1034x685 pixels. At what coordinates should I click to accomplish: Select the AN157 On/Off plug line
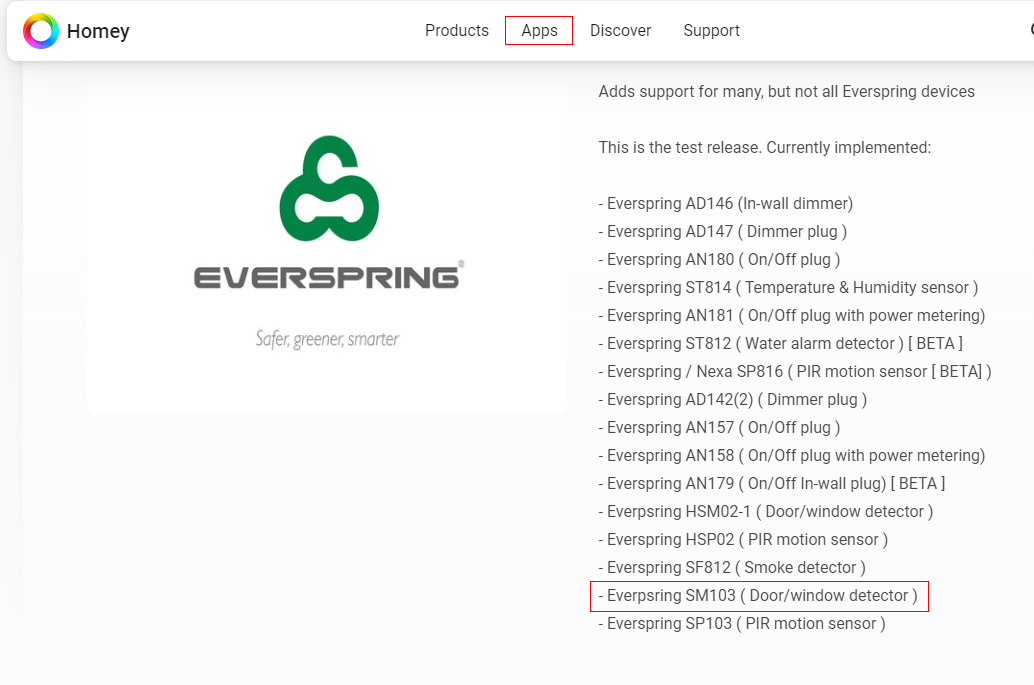719,428
